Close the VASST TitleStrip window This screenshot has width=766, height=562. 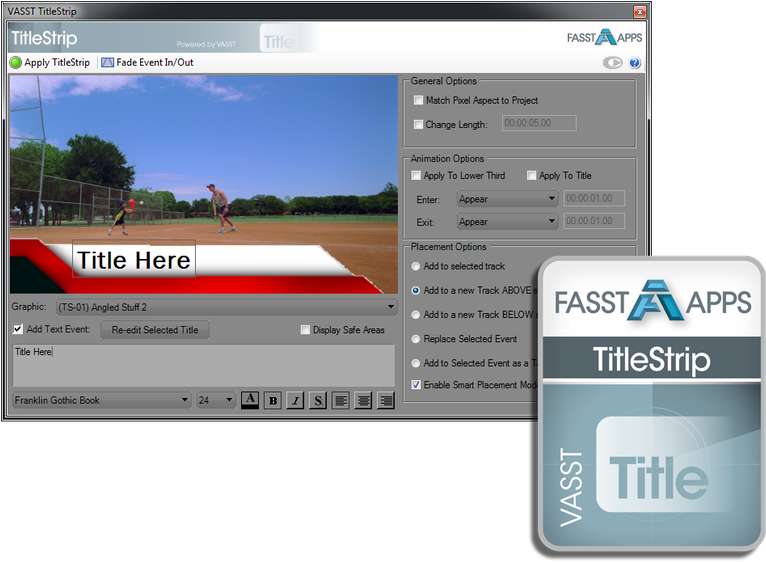point(639,12)
